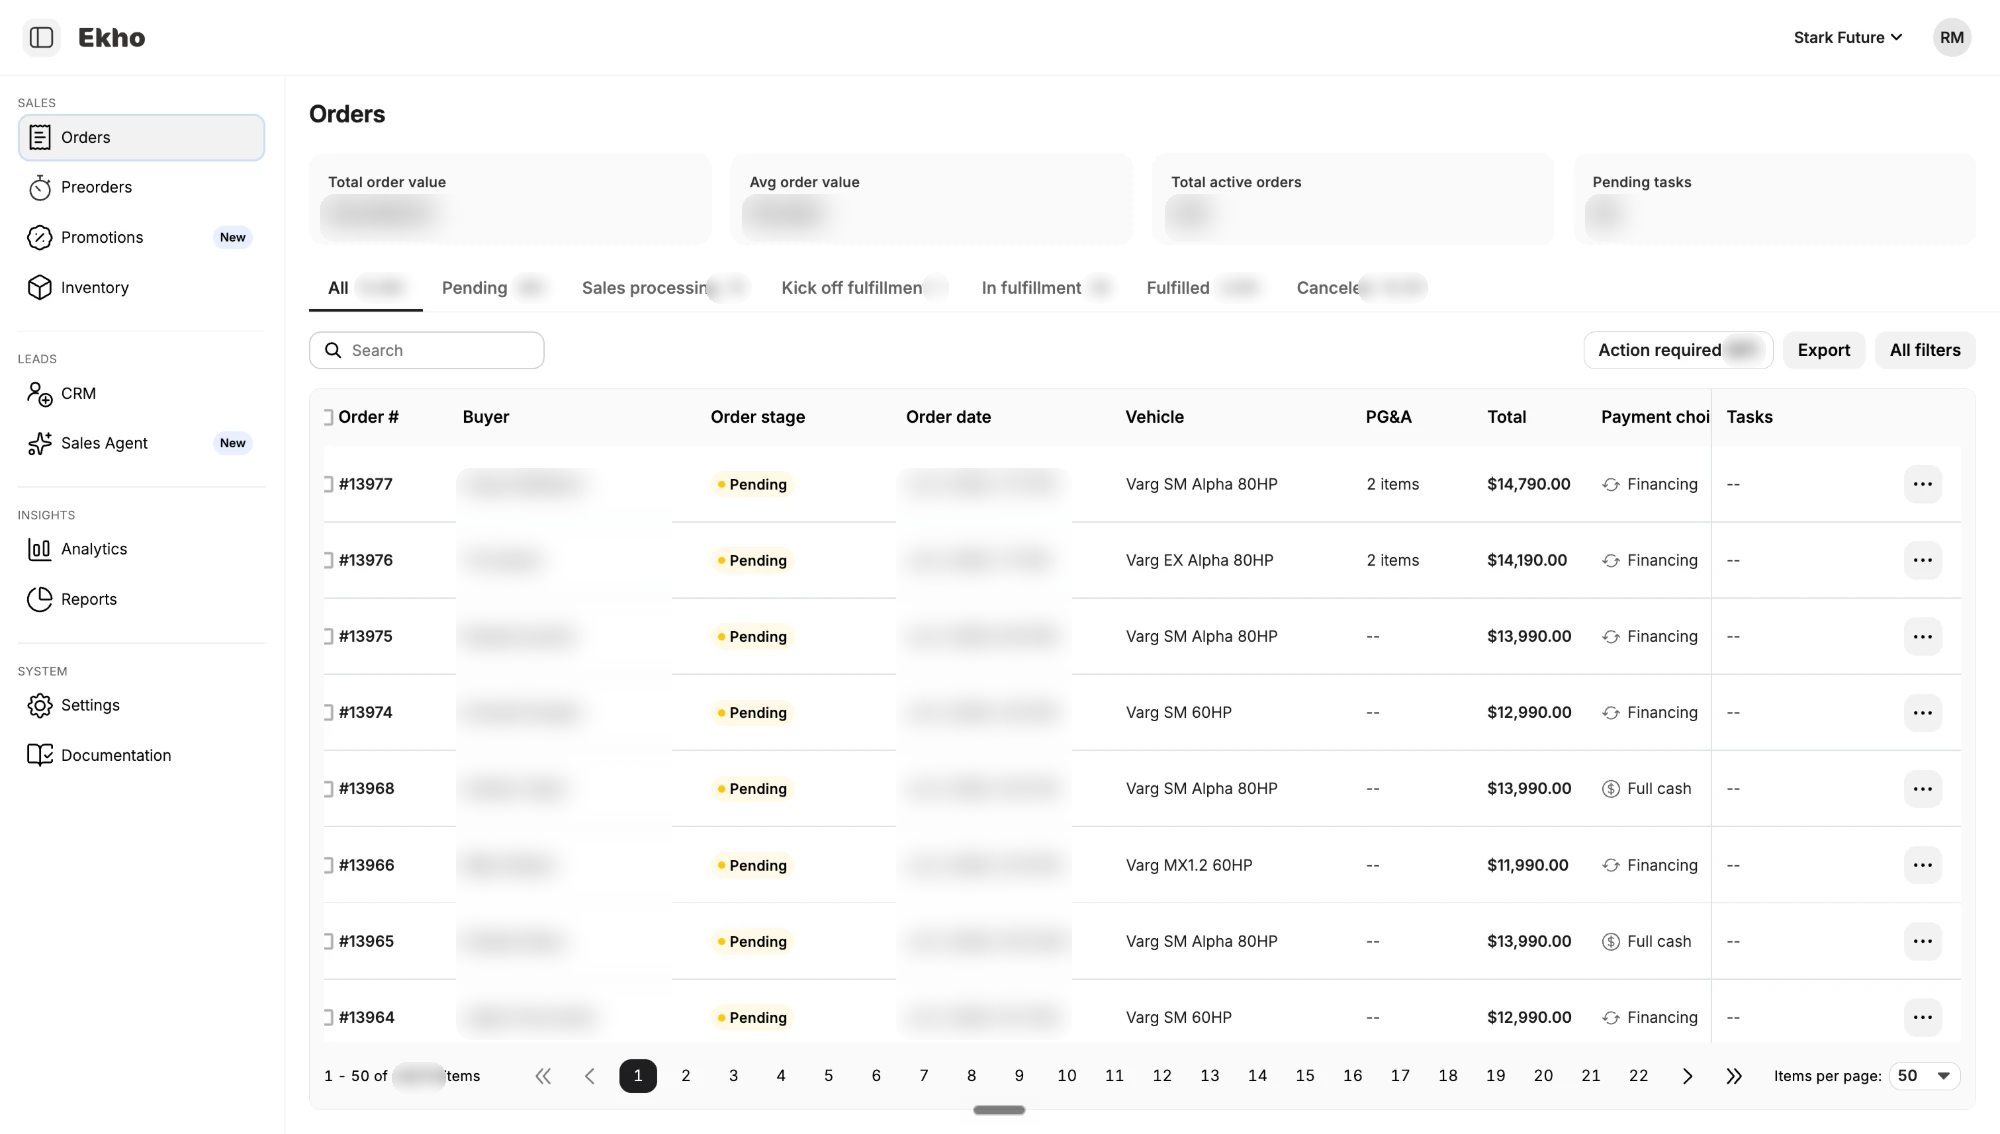The image size is (2000, 1134).
Task: Open the All filters button
Action: pos(1924,350)
